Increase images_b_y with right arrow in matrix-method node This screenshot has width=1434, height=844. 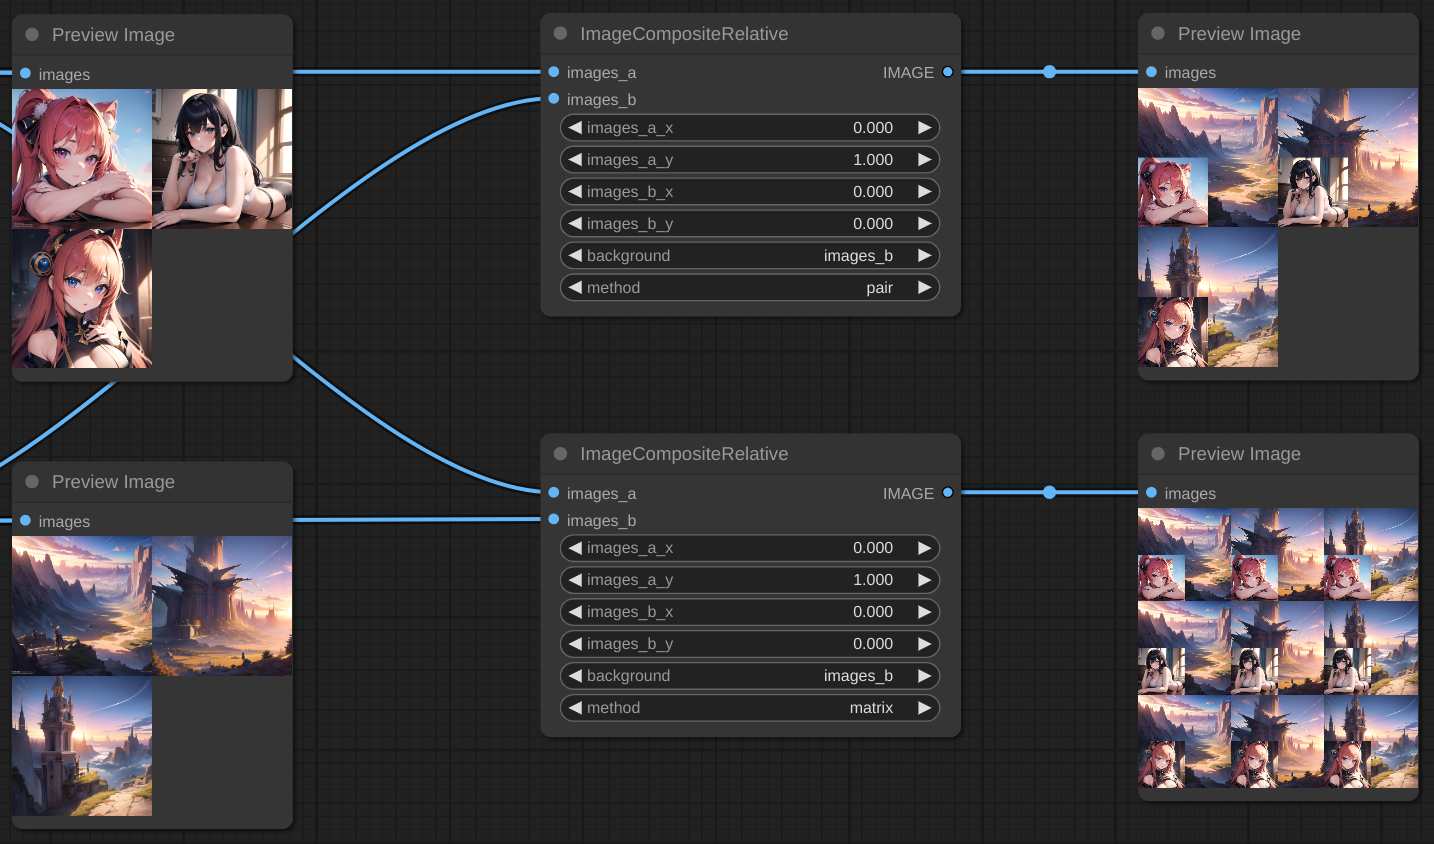click(925, 644)
